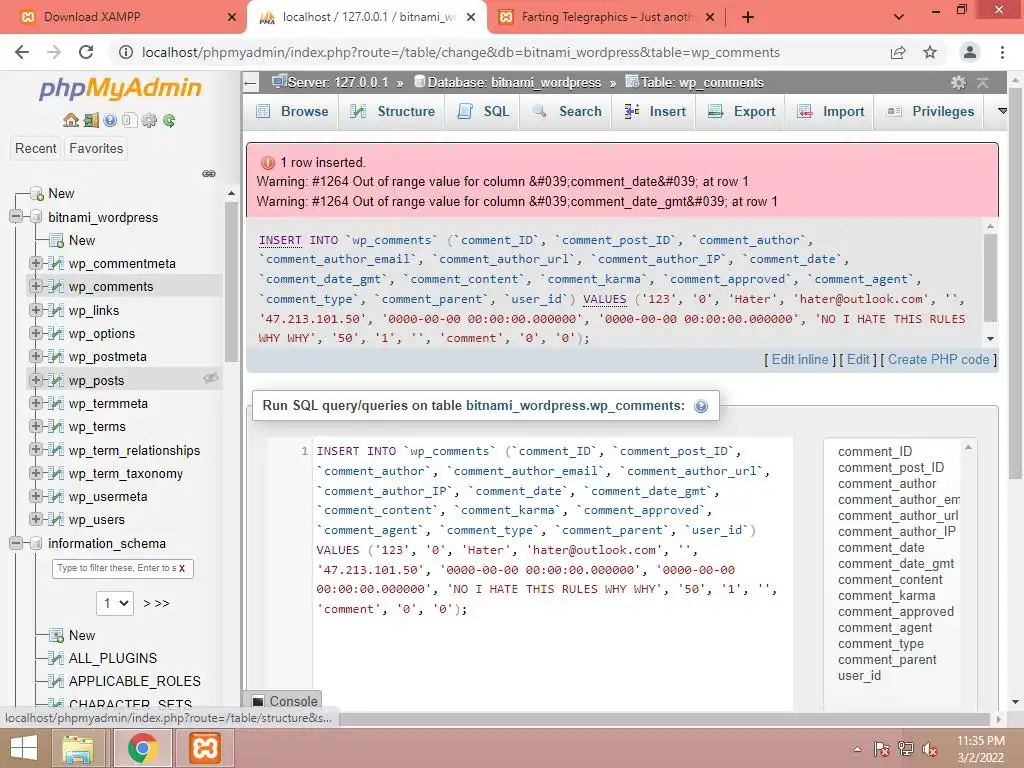
Task: Click the Favorites tables button
Action: (96, 148)
